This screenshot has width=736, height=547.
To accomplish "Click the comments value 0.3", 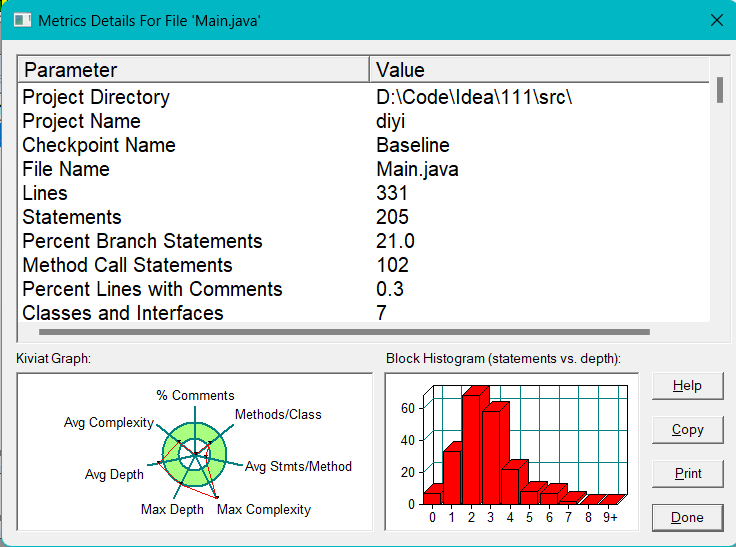I will [x=390, y=289].
